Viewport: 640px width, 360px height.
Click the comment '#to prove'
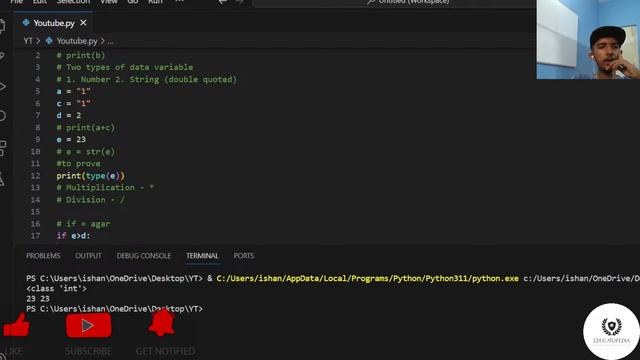pyautogui.click(x=78, y=164)
